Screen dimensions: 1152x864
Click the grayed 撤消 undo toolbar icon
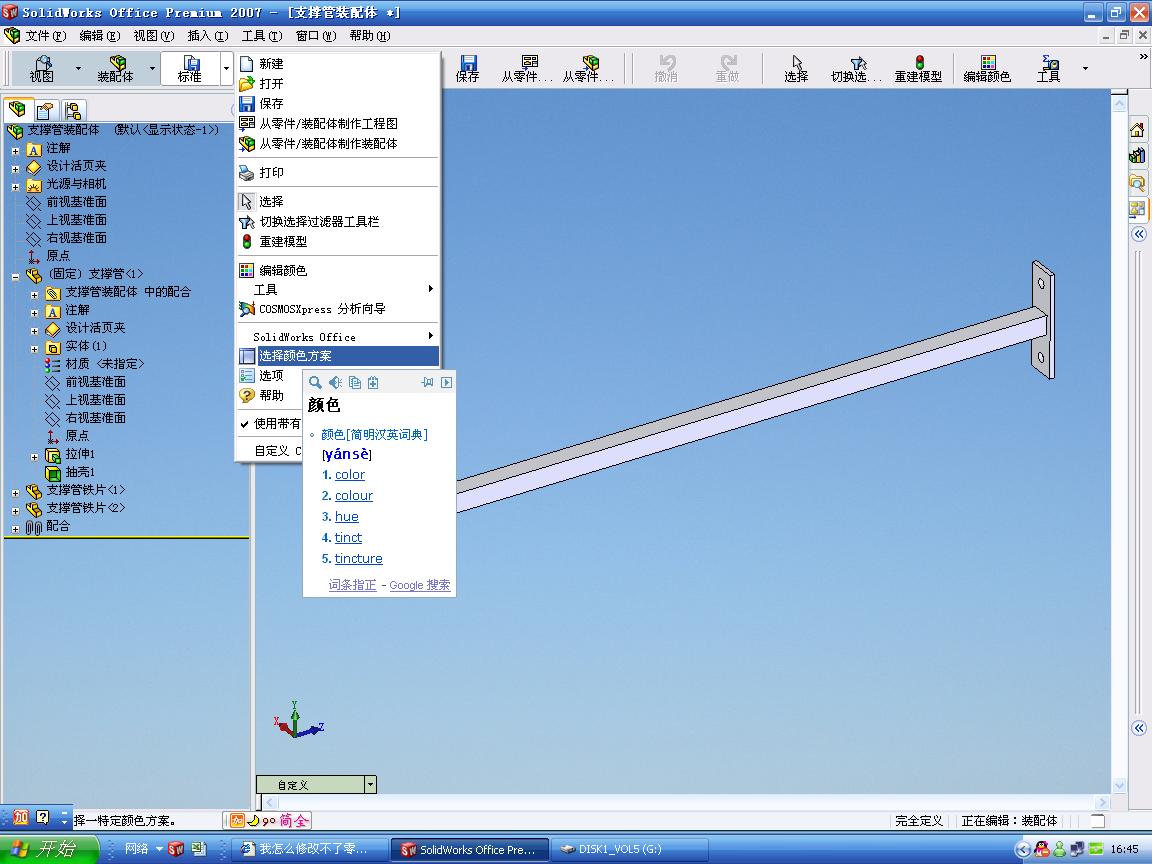click(x=666, y=68)
